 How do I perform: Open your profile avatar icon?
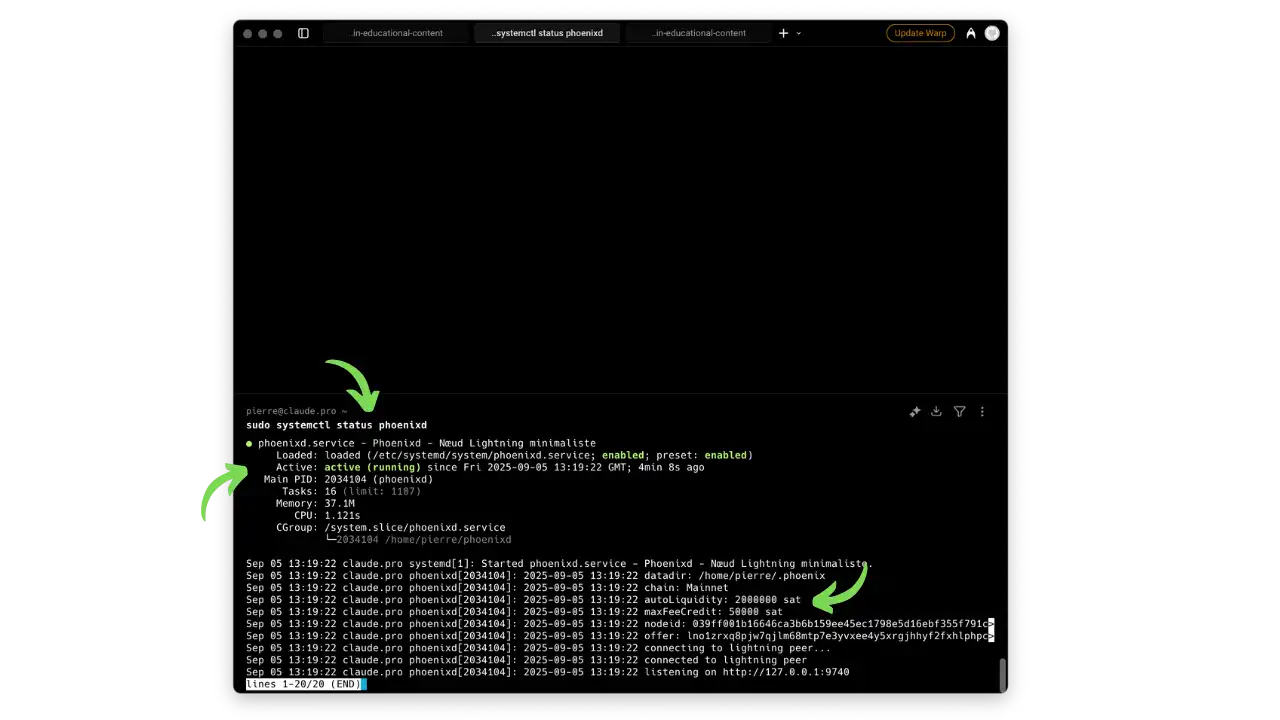click(992, 33)
